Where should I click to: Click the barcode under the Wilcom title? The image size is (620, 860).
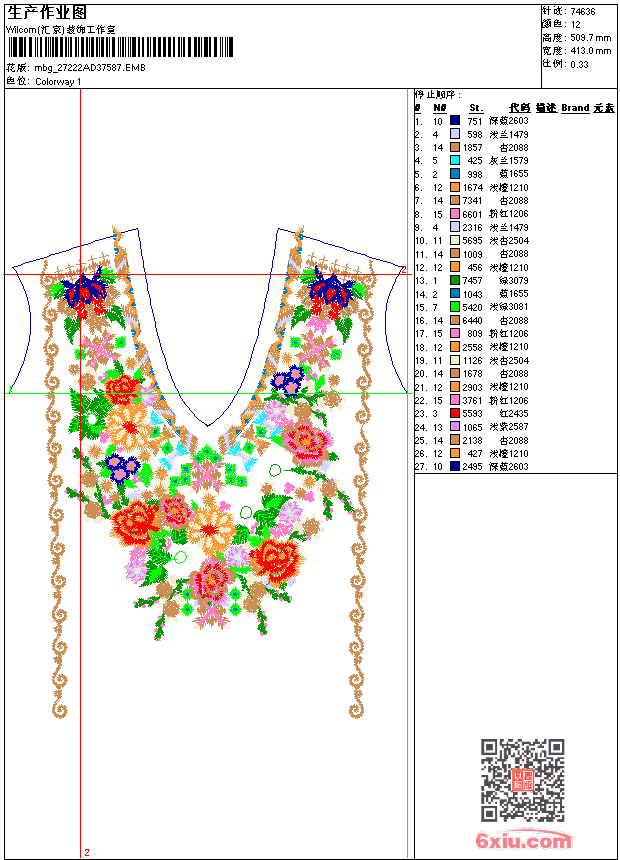[120, 47]
